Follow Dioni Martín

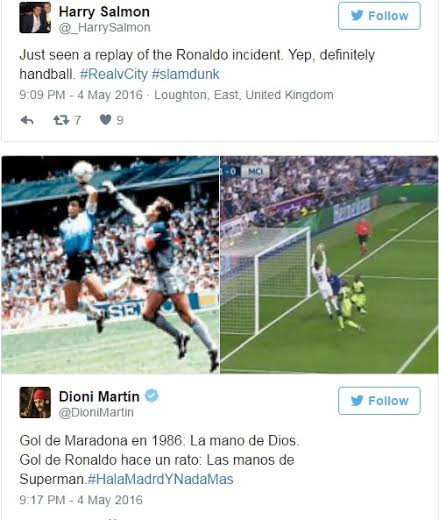pos(379,401)
